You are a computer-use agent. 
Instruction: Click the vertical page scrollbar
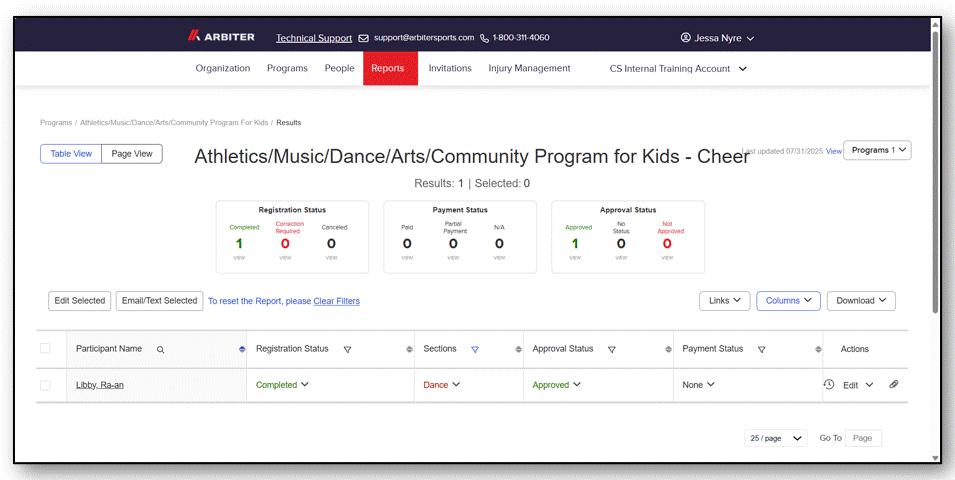pyautogui.click(x=936, y=171)
